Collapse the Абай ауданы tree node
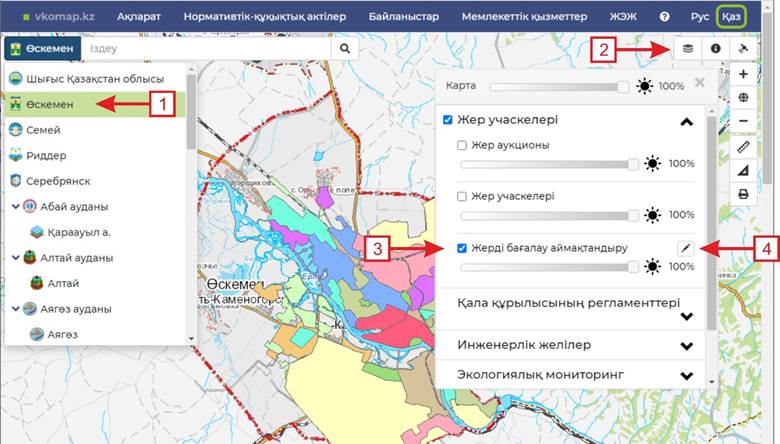This screenshot has width=780, height=444. tap(16, 207)
